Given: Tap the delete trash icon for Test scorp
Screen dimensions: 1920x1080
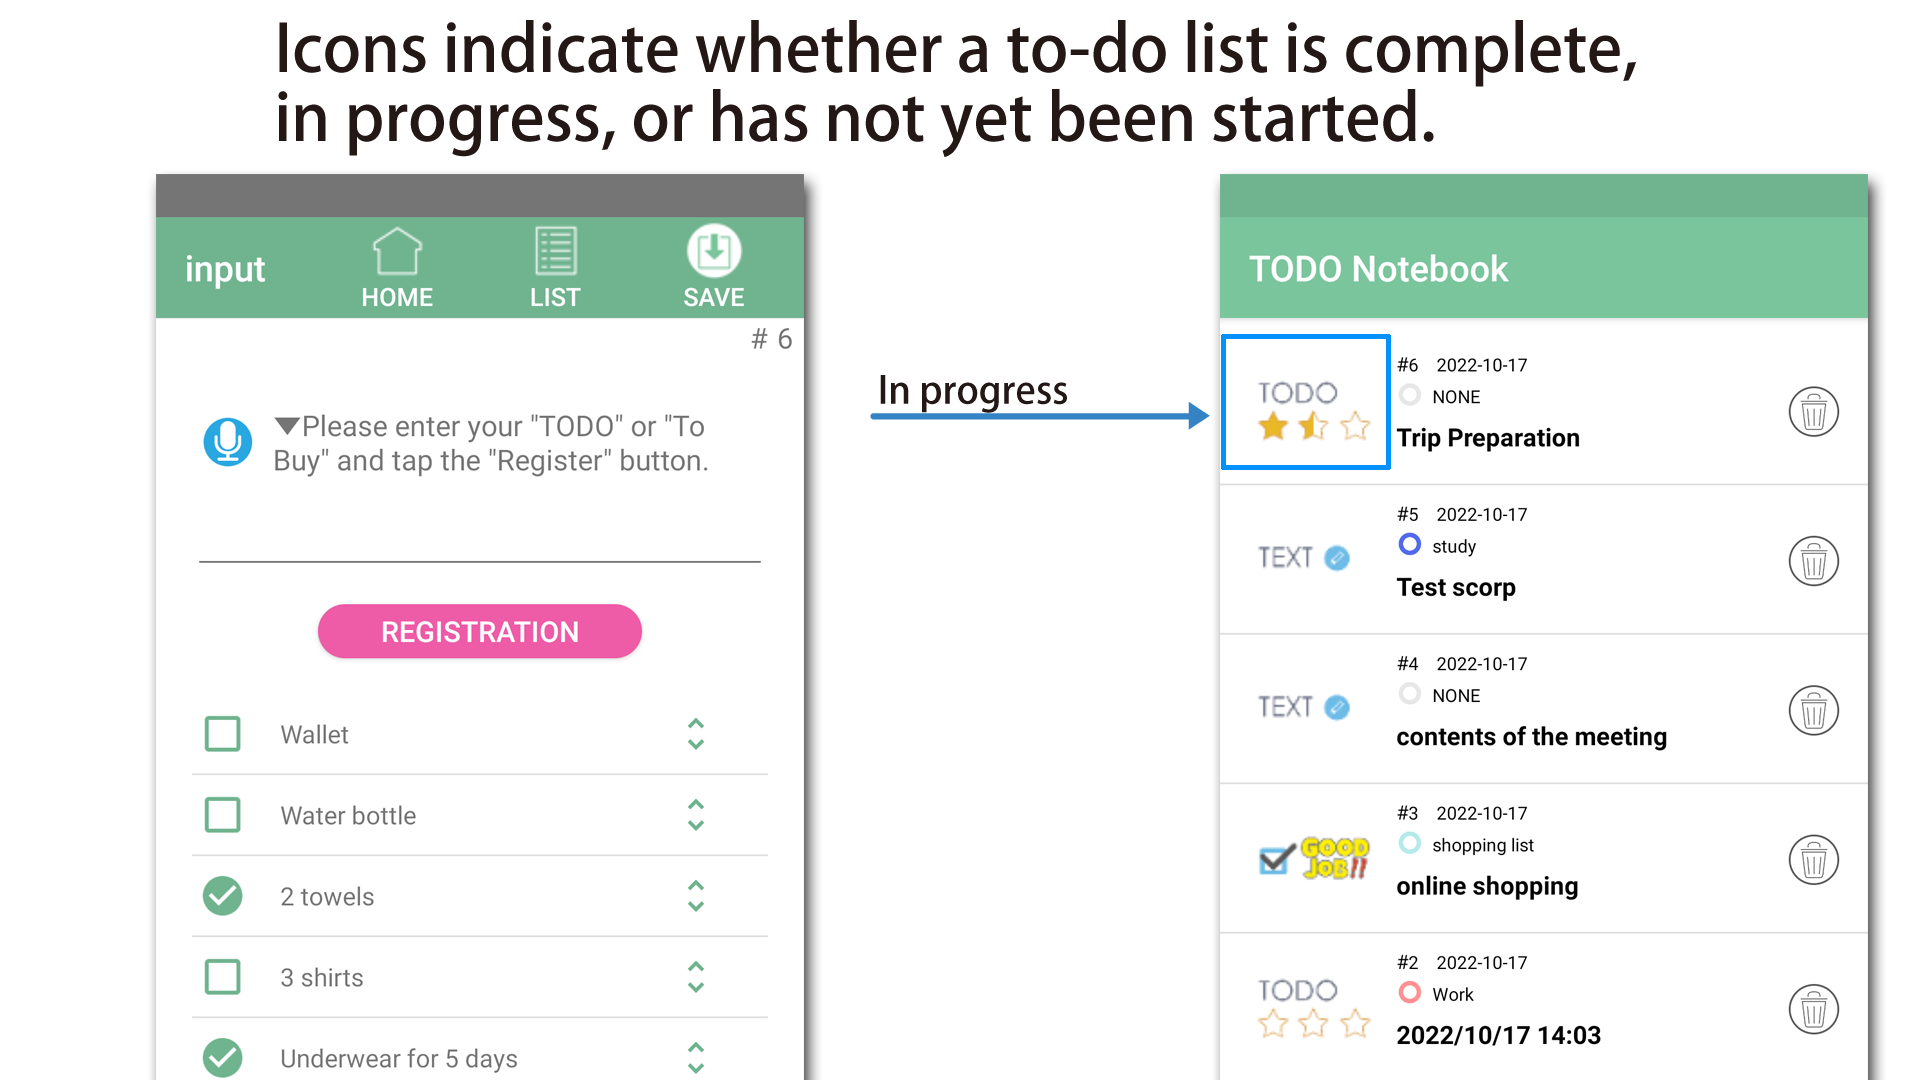Looking at the screenshot, I should [1812, 559].
